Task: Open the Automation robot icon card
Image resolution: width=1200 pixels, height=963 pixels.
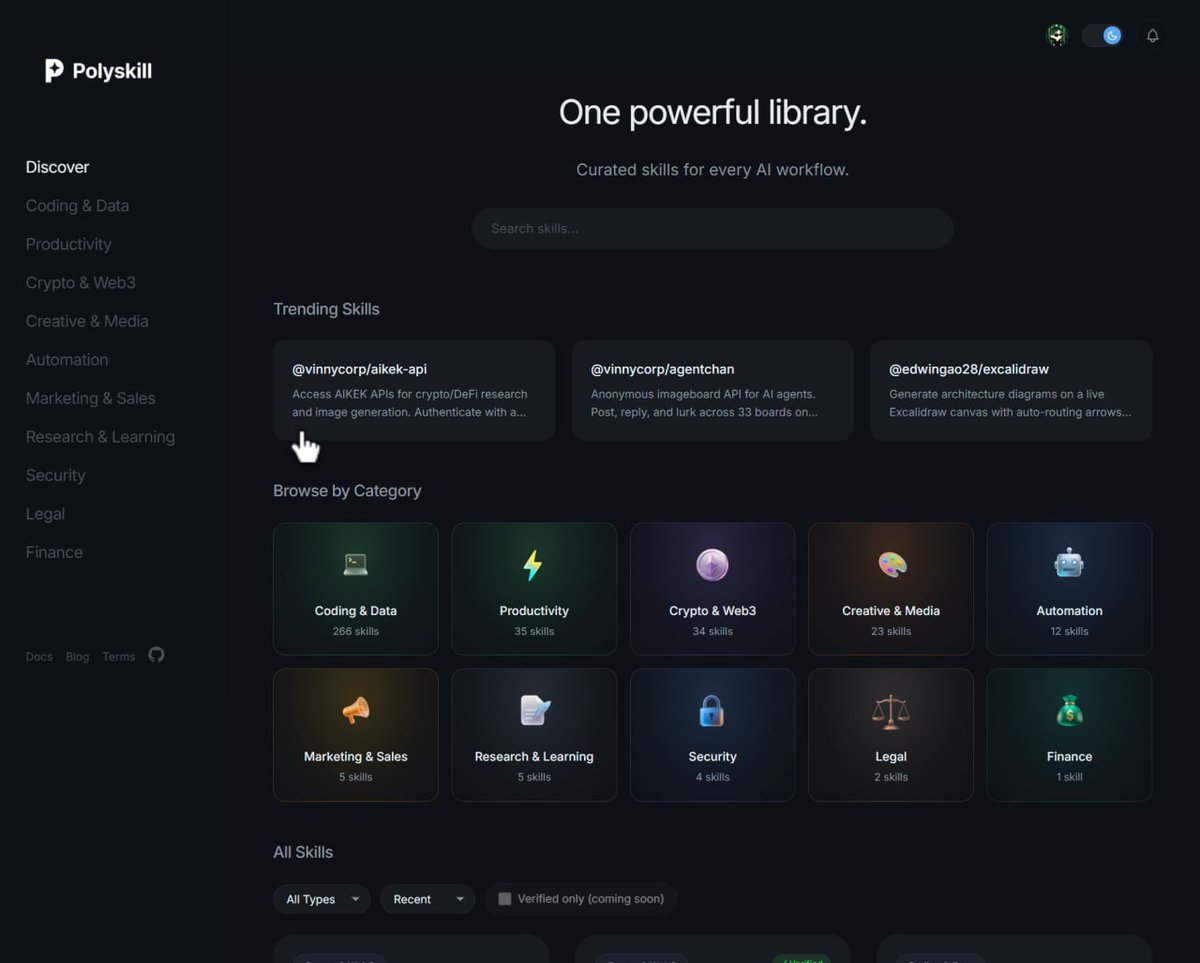Action: pos(1069,589)
